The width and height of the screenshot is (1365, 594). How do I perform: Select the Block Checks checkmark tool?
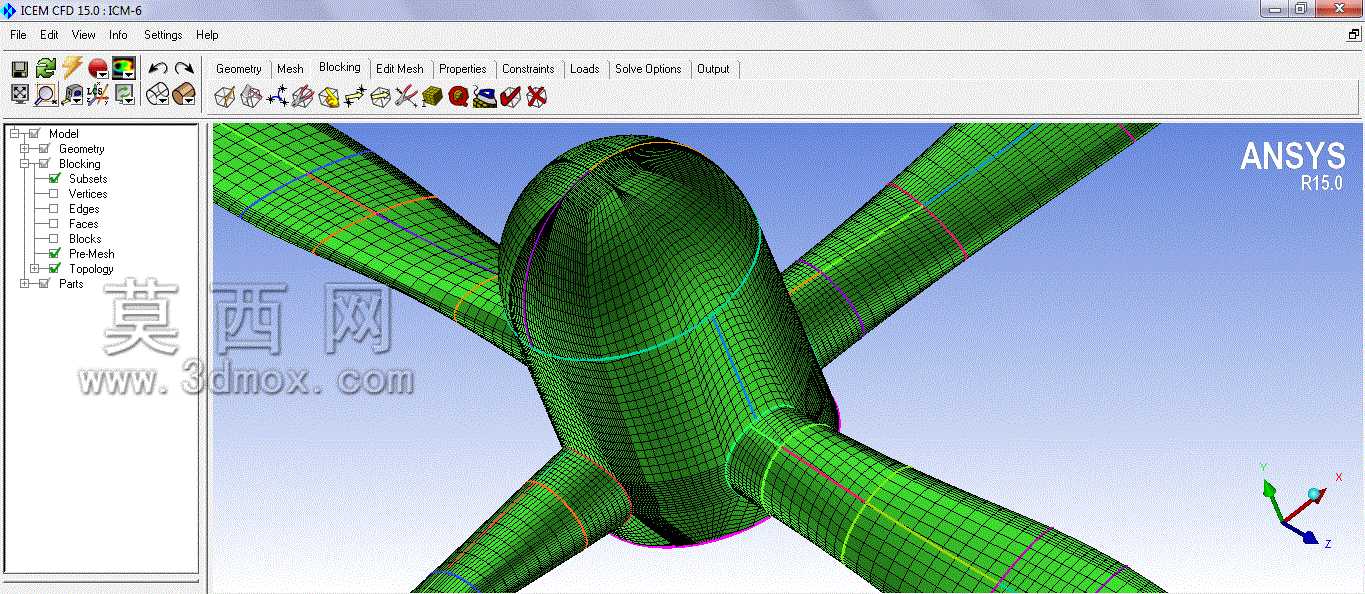point(511,97)
